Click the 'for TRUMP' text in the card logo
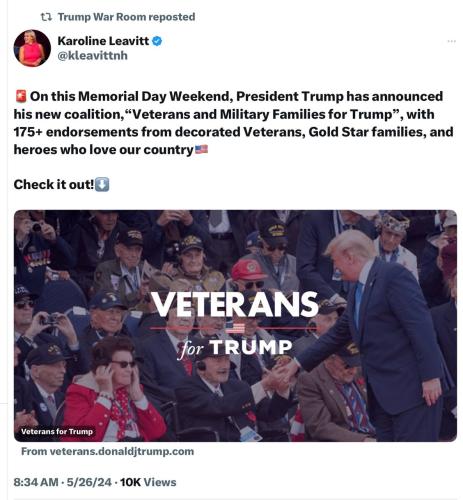The height and width of the screenshot is (500, 463). 235,349
